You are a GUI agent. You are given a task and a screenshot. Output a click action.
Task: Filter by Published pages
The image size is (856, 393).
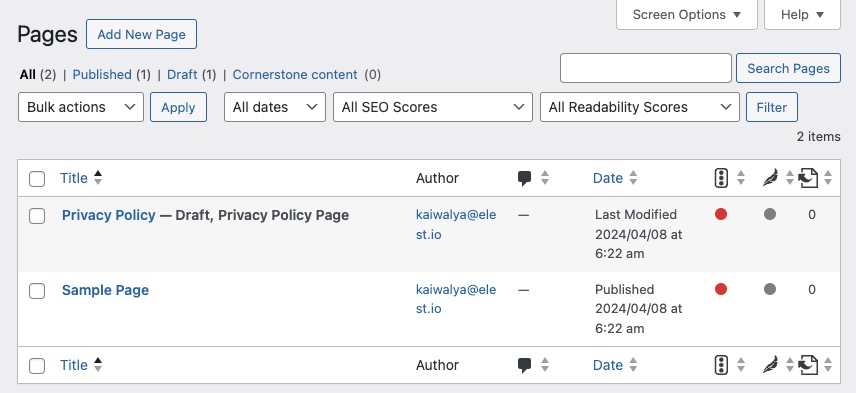(102, 75)
